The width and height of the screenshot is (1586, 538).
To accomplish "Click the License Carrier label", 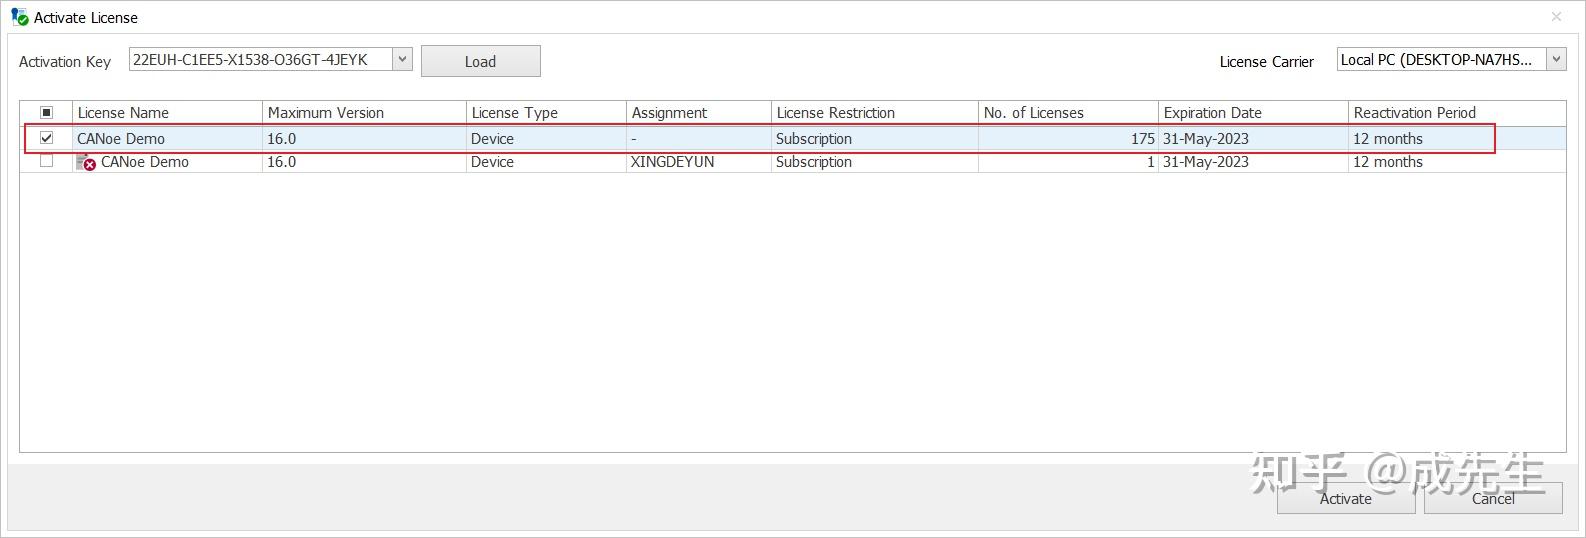I will pyautogui.click(x=1266, y=62).
